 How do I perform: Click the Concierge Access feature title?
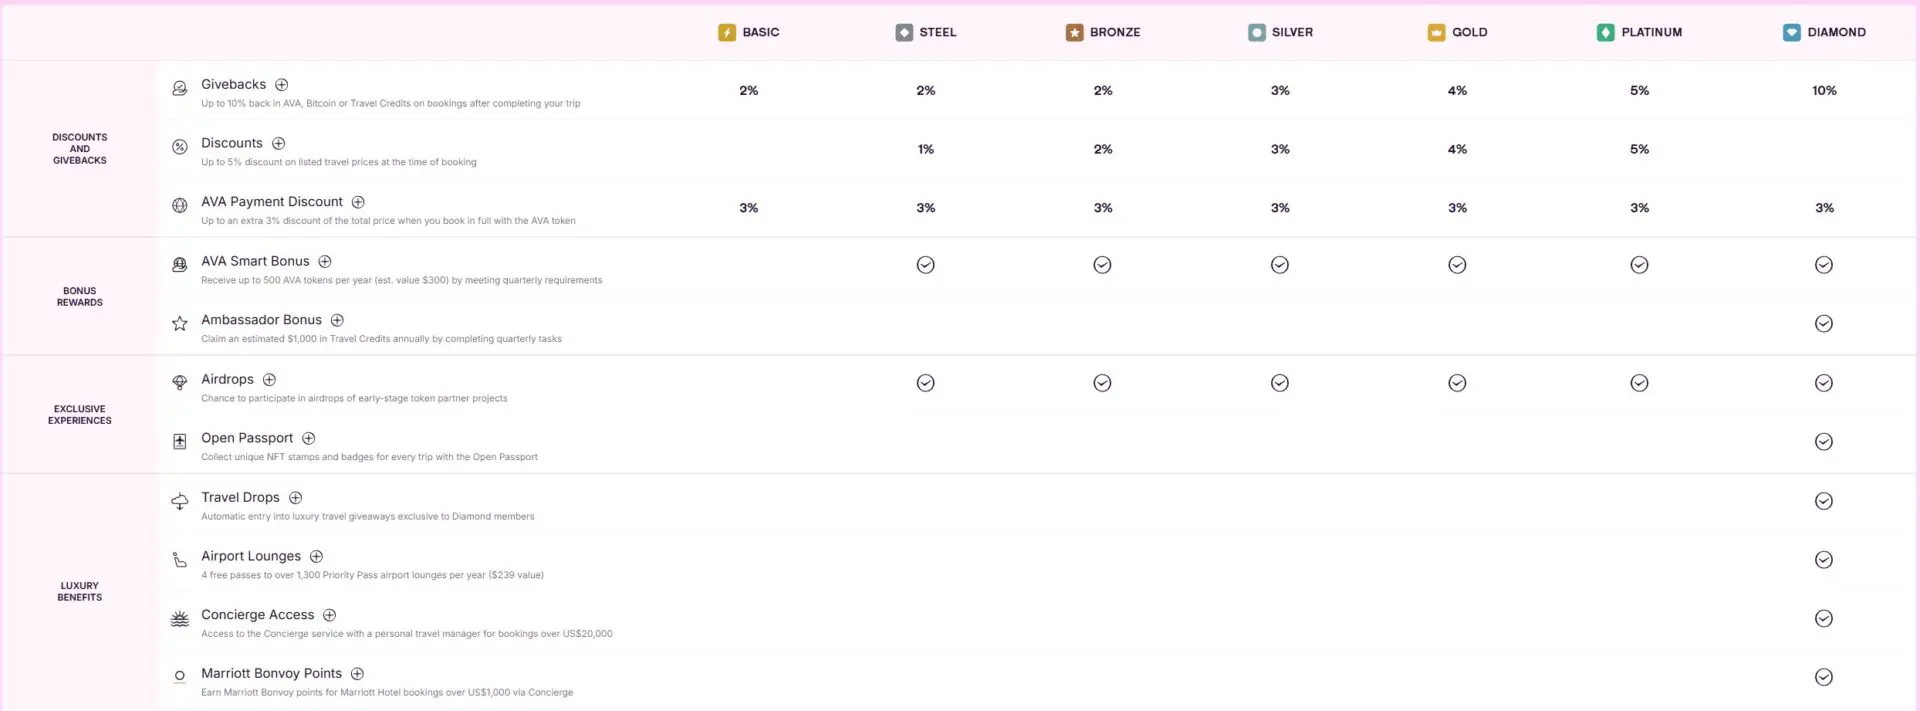(x=258, y=615)
